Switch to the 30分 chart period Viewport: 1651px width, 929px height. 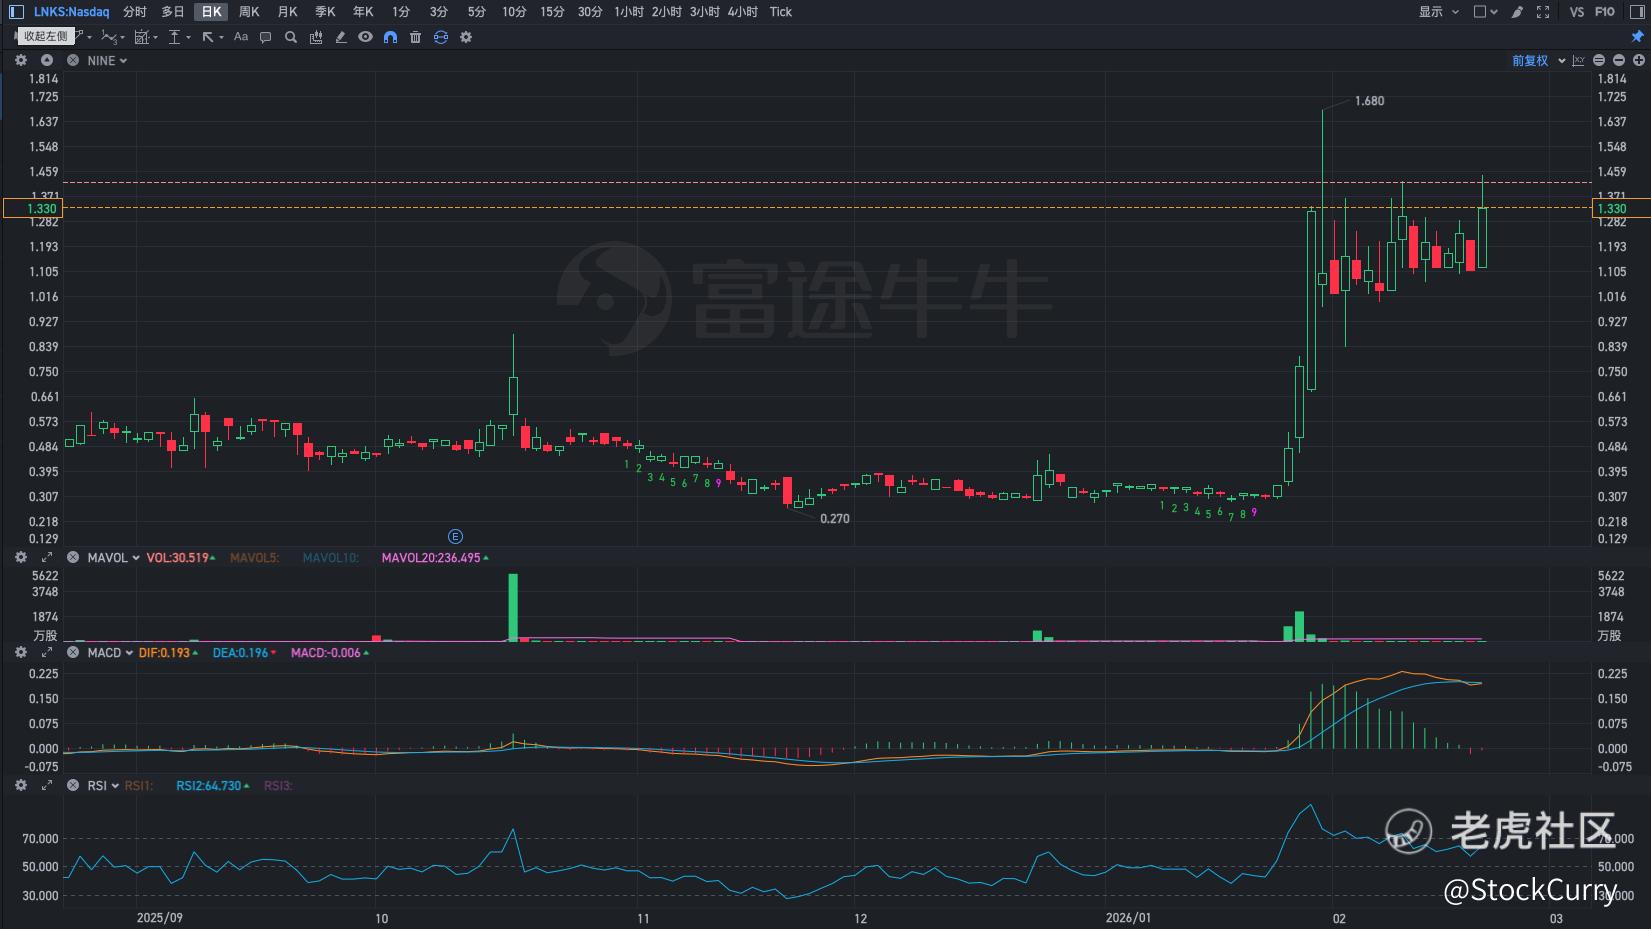(x=591, y=12)
